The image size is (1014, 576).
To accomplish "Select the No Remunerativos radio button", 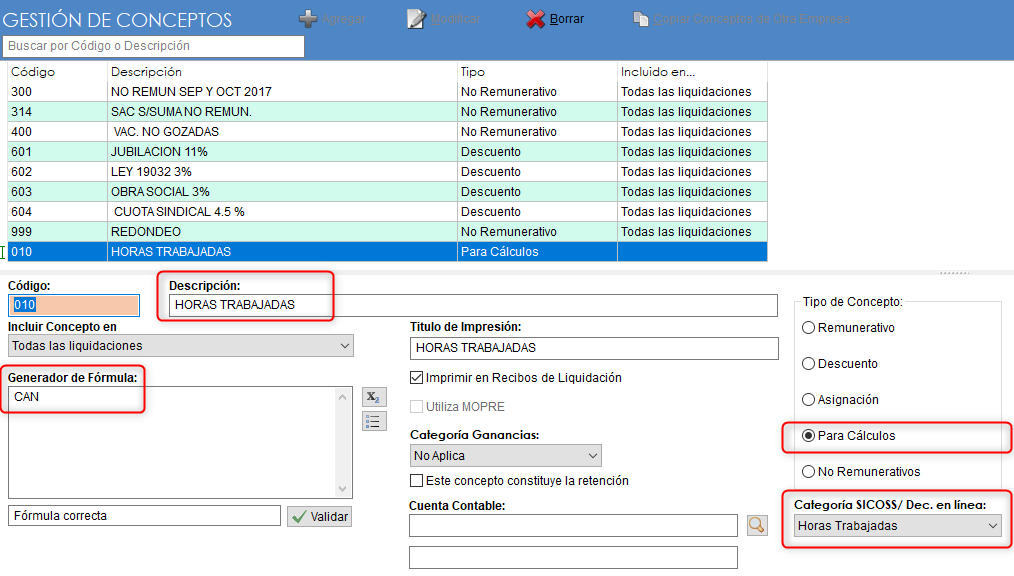I will (x=808, y=471).
